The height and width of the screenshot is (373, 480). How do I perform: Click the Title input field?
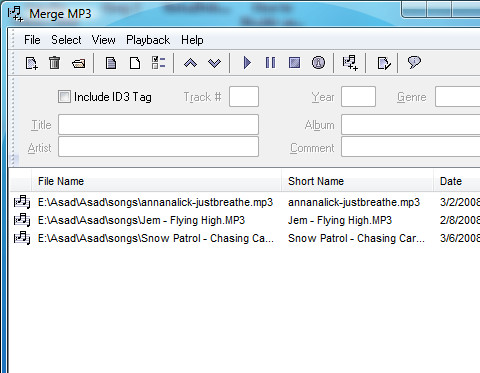click(x=158, y=124)
